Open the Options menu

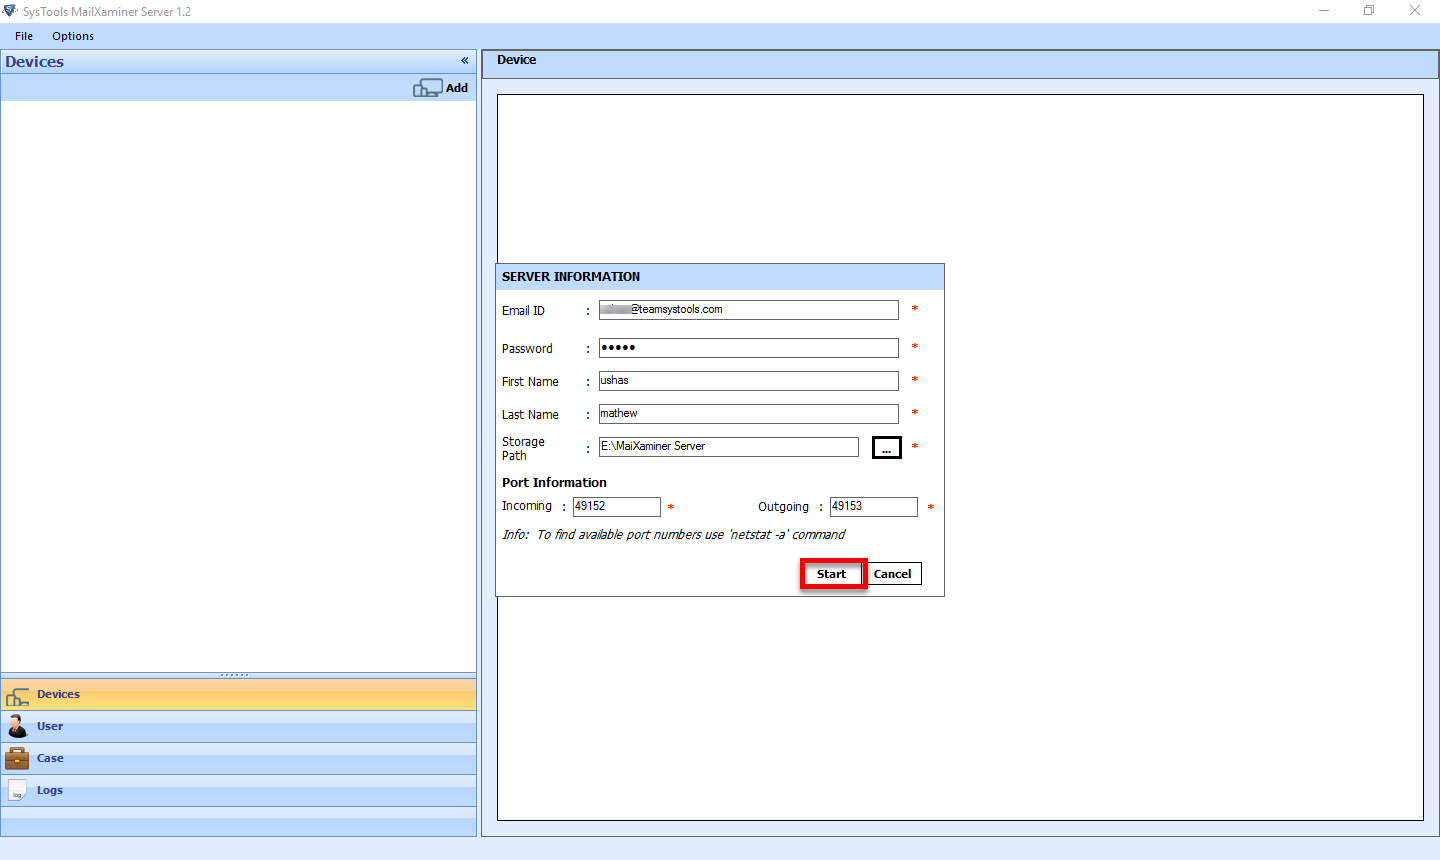click(x=73, y=36)
